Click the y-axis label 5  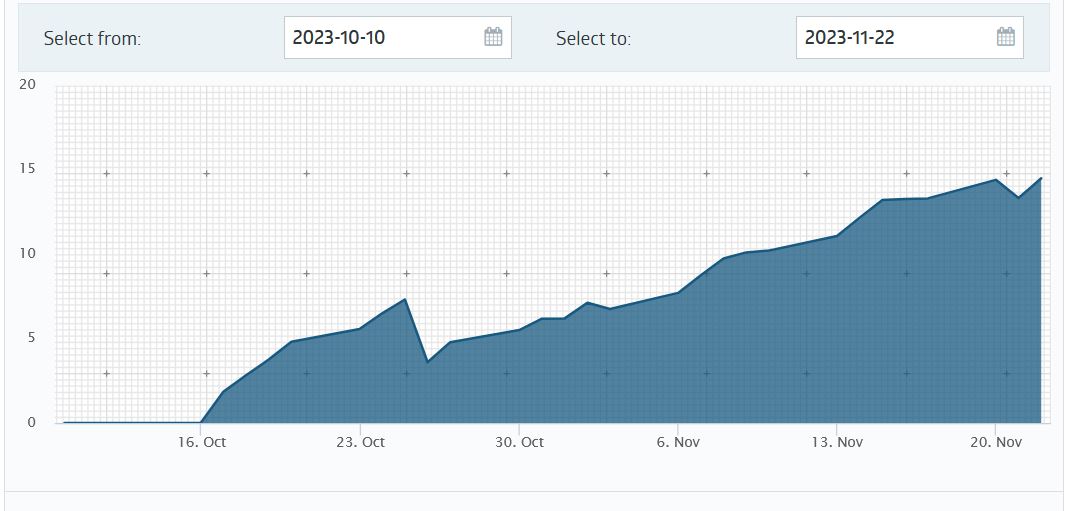point(31,338)
